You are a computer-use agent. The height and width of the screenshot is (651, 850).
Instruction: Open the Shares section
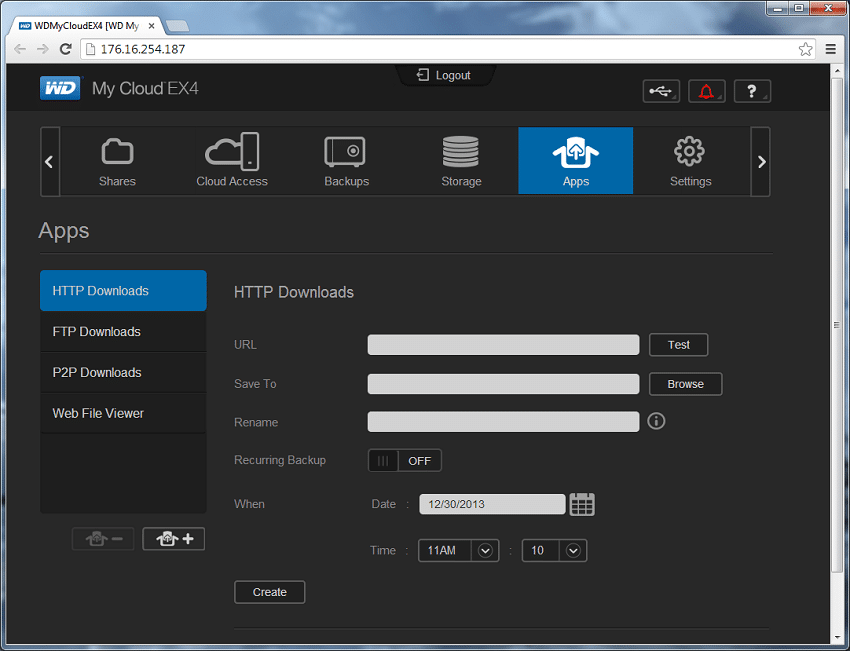pyautogui.click(x=117, y=161)
